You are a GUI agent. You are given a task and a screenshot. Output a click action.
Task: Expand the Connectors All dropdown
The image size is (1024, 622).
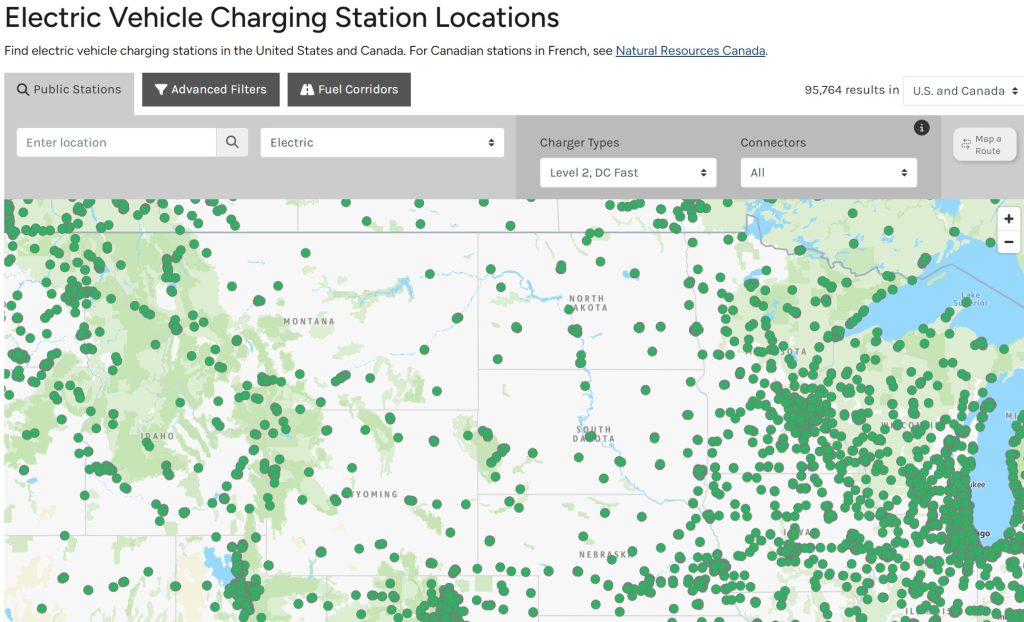coord(829,172)
